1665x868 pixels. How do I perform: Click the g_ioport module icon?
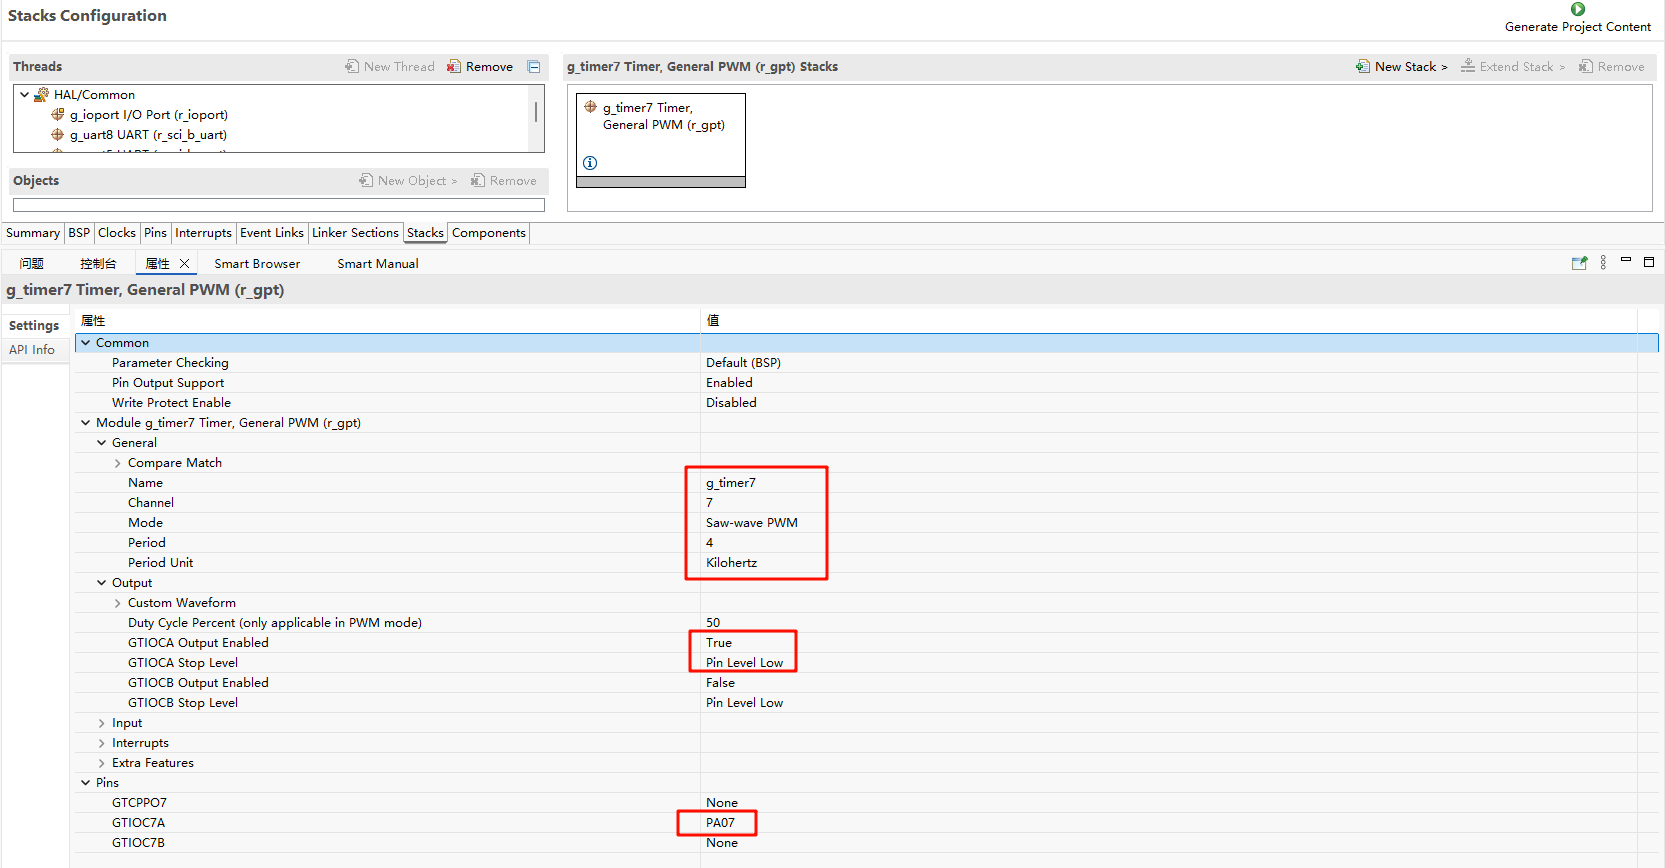coord(58,115)
